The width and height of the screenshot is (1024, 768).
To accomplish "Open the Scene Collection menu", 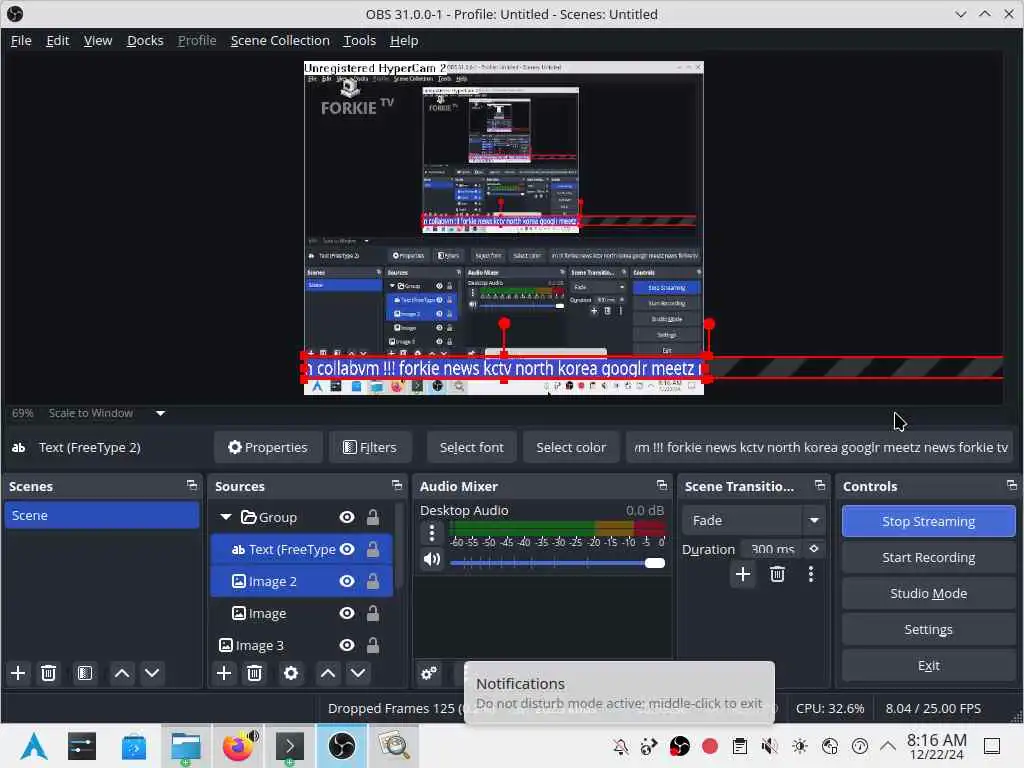I will 280,40.
